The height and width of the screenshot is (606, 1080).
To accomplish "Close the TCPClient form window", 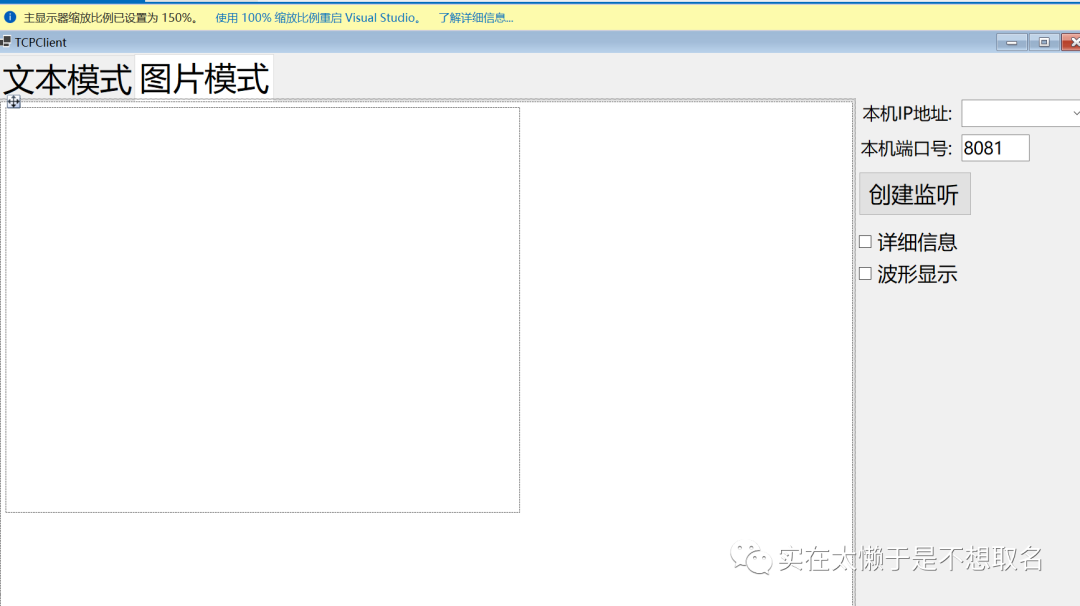I will [x=1072, y=42].
